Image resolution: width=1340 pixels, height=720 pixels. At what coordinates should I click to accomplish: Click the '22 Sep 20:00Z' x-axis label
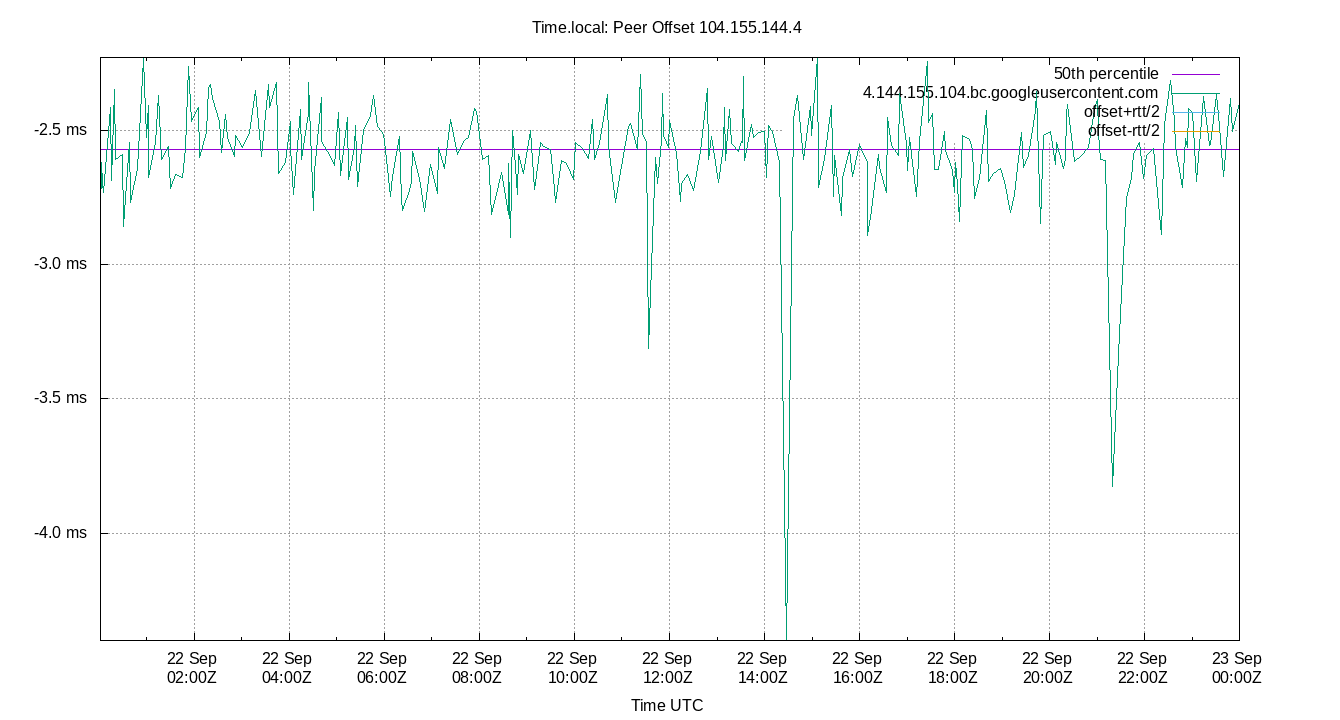[1047, 668]
